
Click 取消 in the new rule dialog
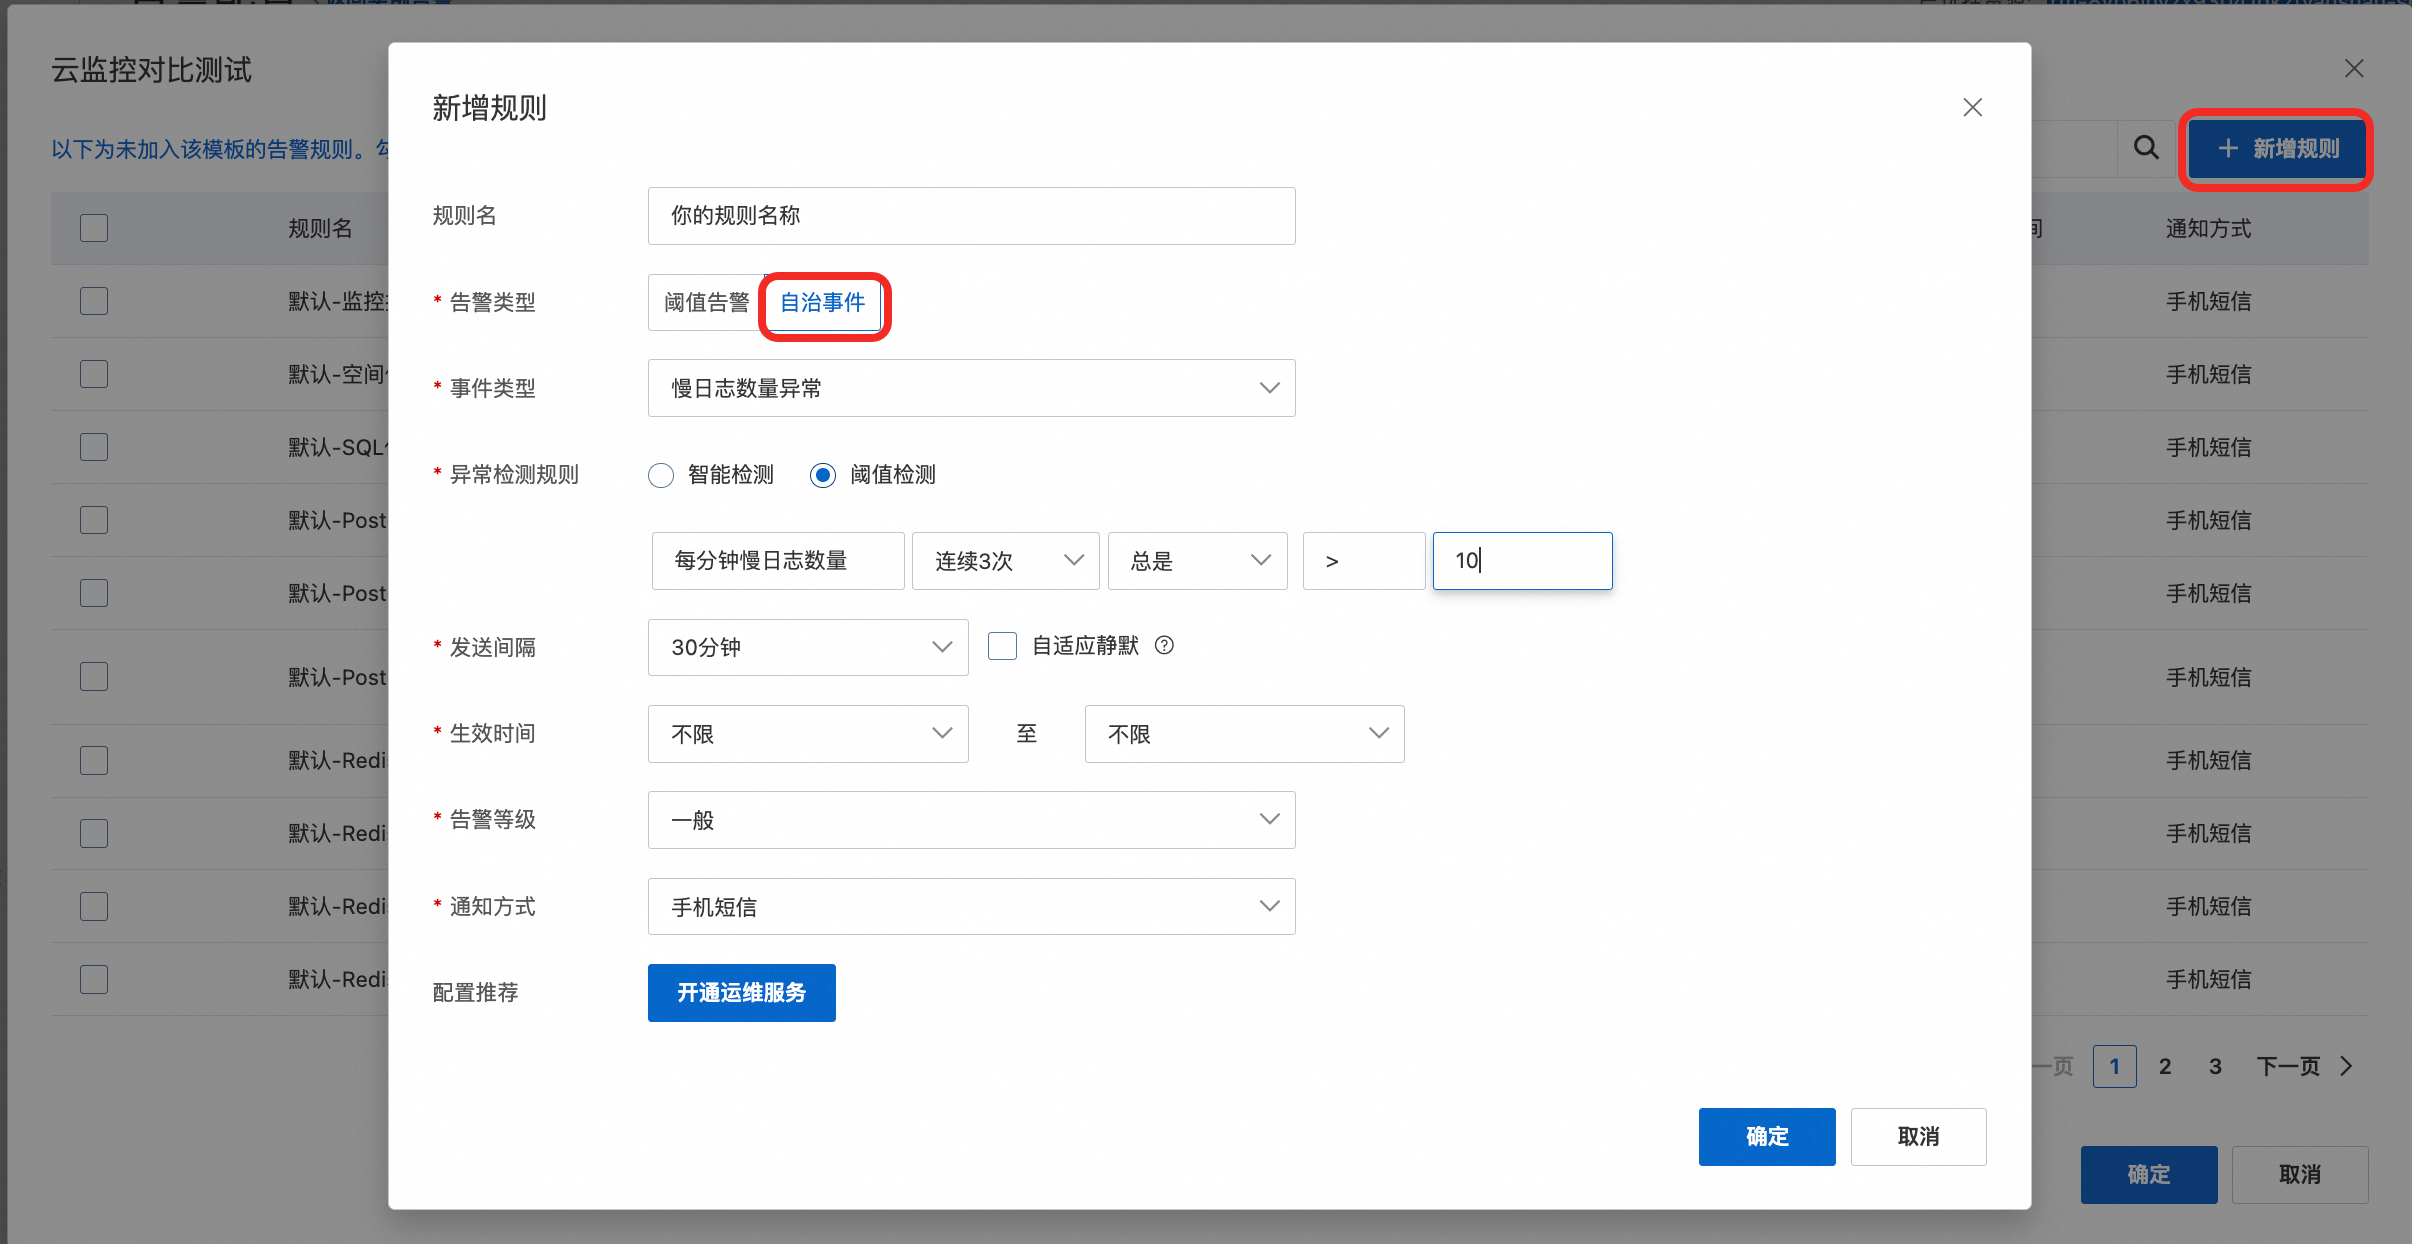pyautogui.click(x=1917, y=1136)
